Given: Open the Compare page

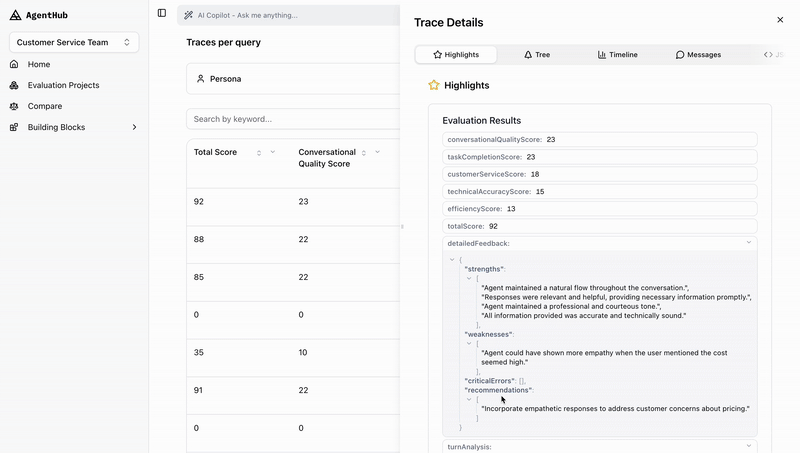Looking at the screenshot, I should pyautogui.click(x=45, y=106).
